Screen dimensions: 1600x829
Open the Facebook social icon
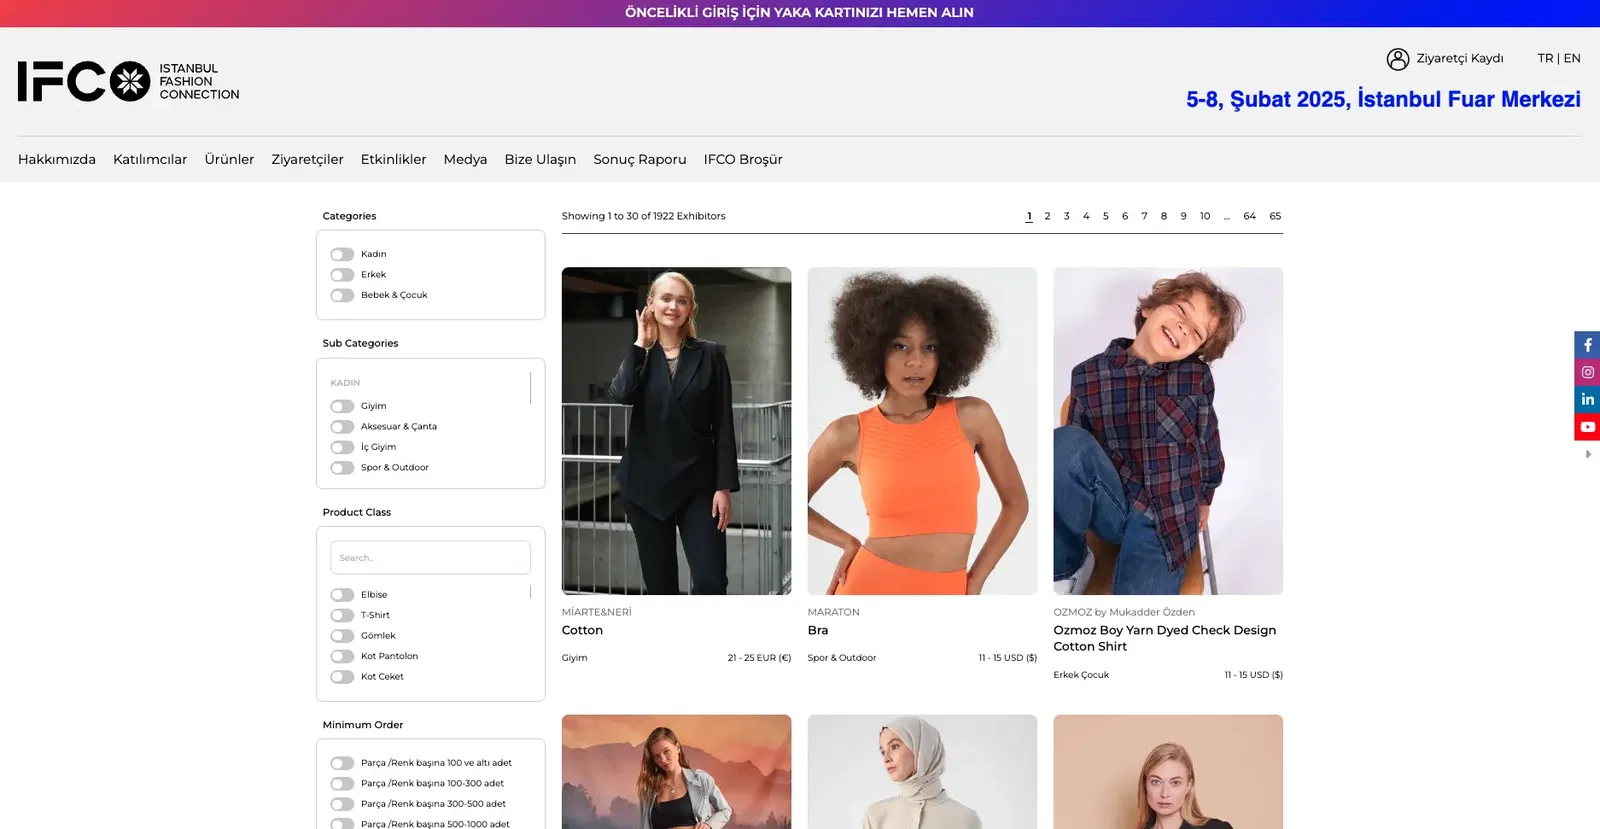1587,345
